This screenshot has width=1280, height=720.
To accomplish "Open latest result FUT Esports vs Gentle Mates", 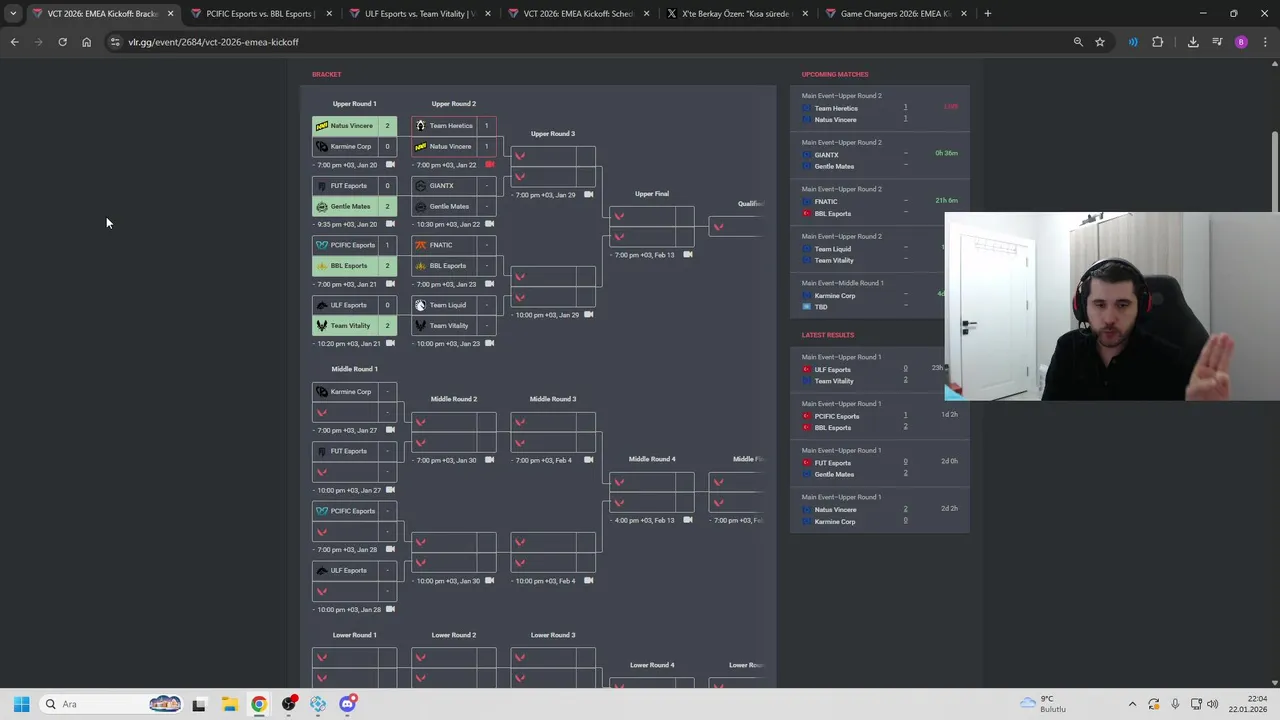I will click(880, 463).
